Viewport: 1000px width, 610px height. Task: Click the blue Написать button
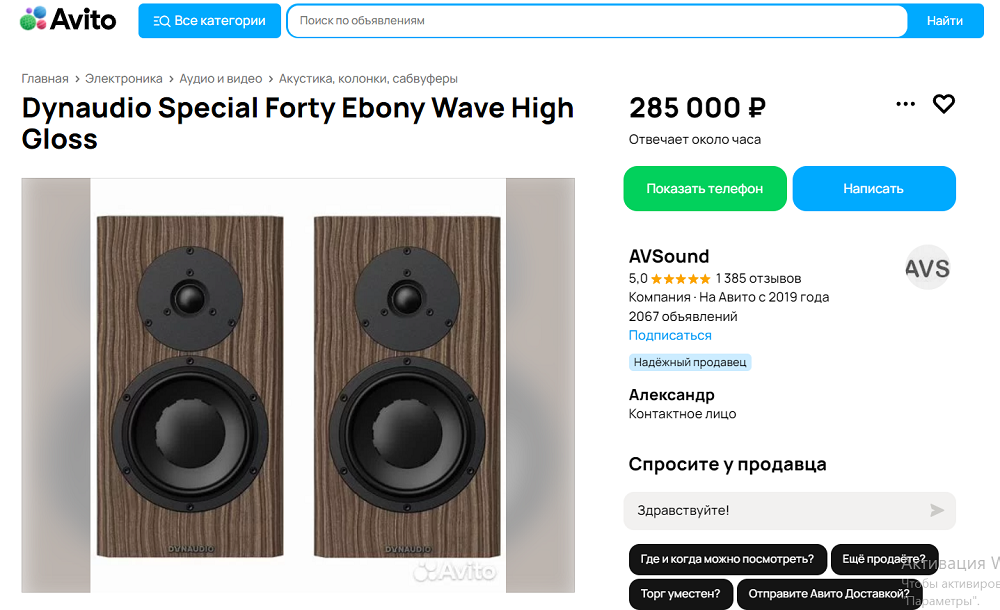(x=873, y=189)
